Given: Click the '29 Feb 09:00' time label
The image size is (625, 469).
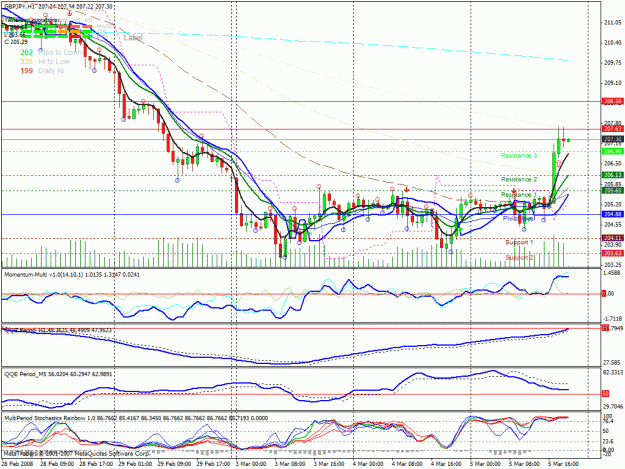Looking at the screenshot, I should 174,464.
